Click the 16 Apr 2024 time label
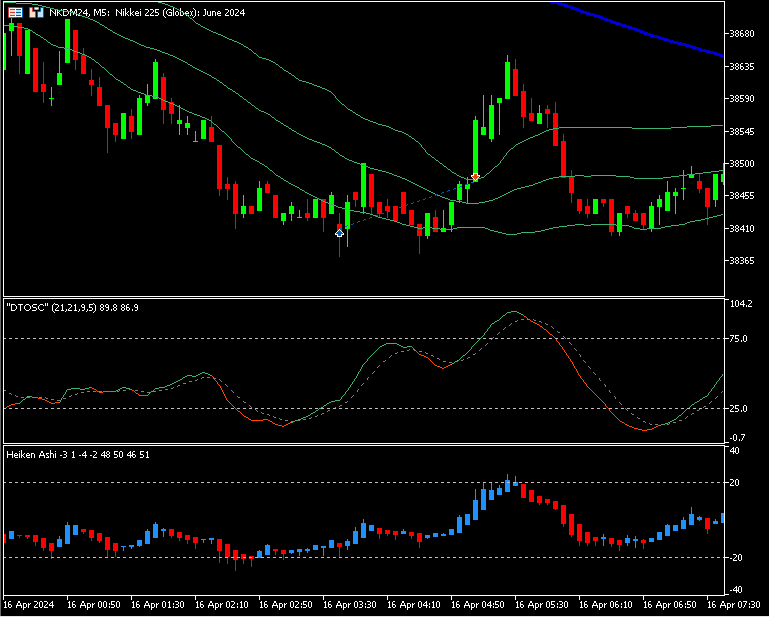 tap(29, 604)
